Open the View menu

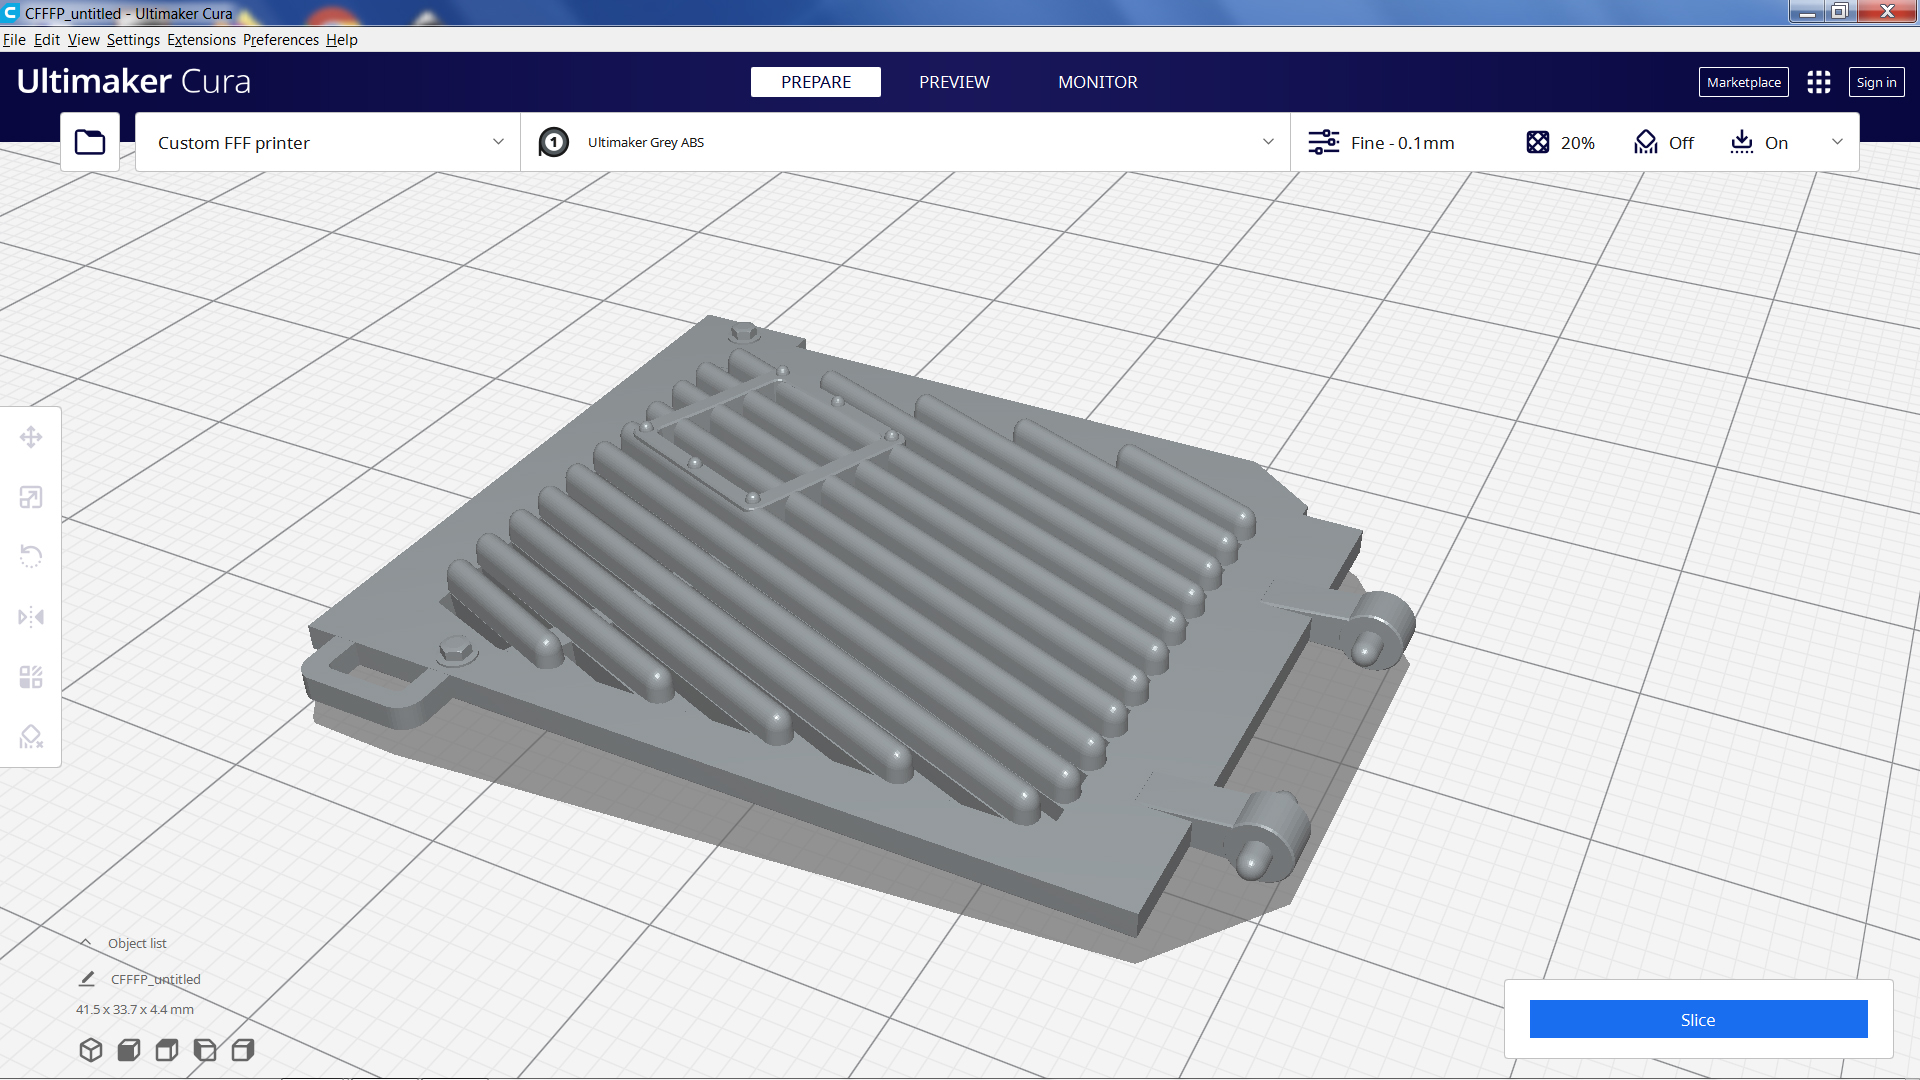[83, 40]
